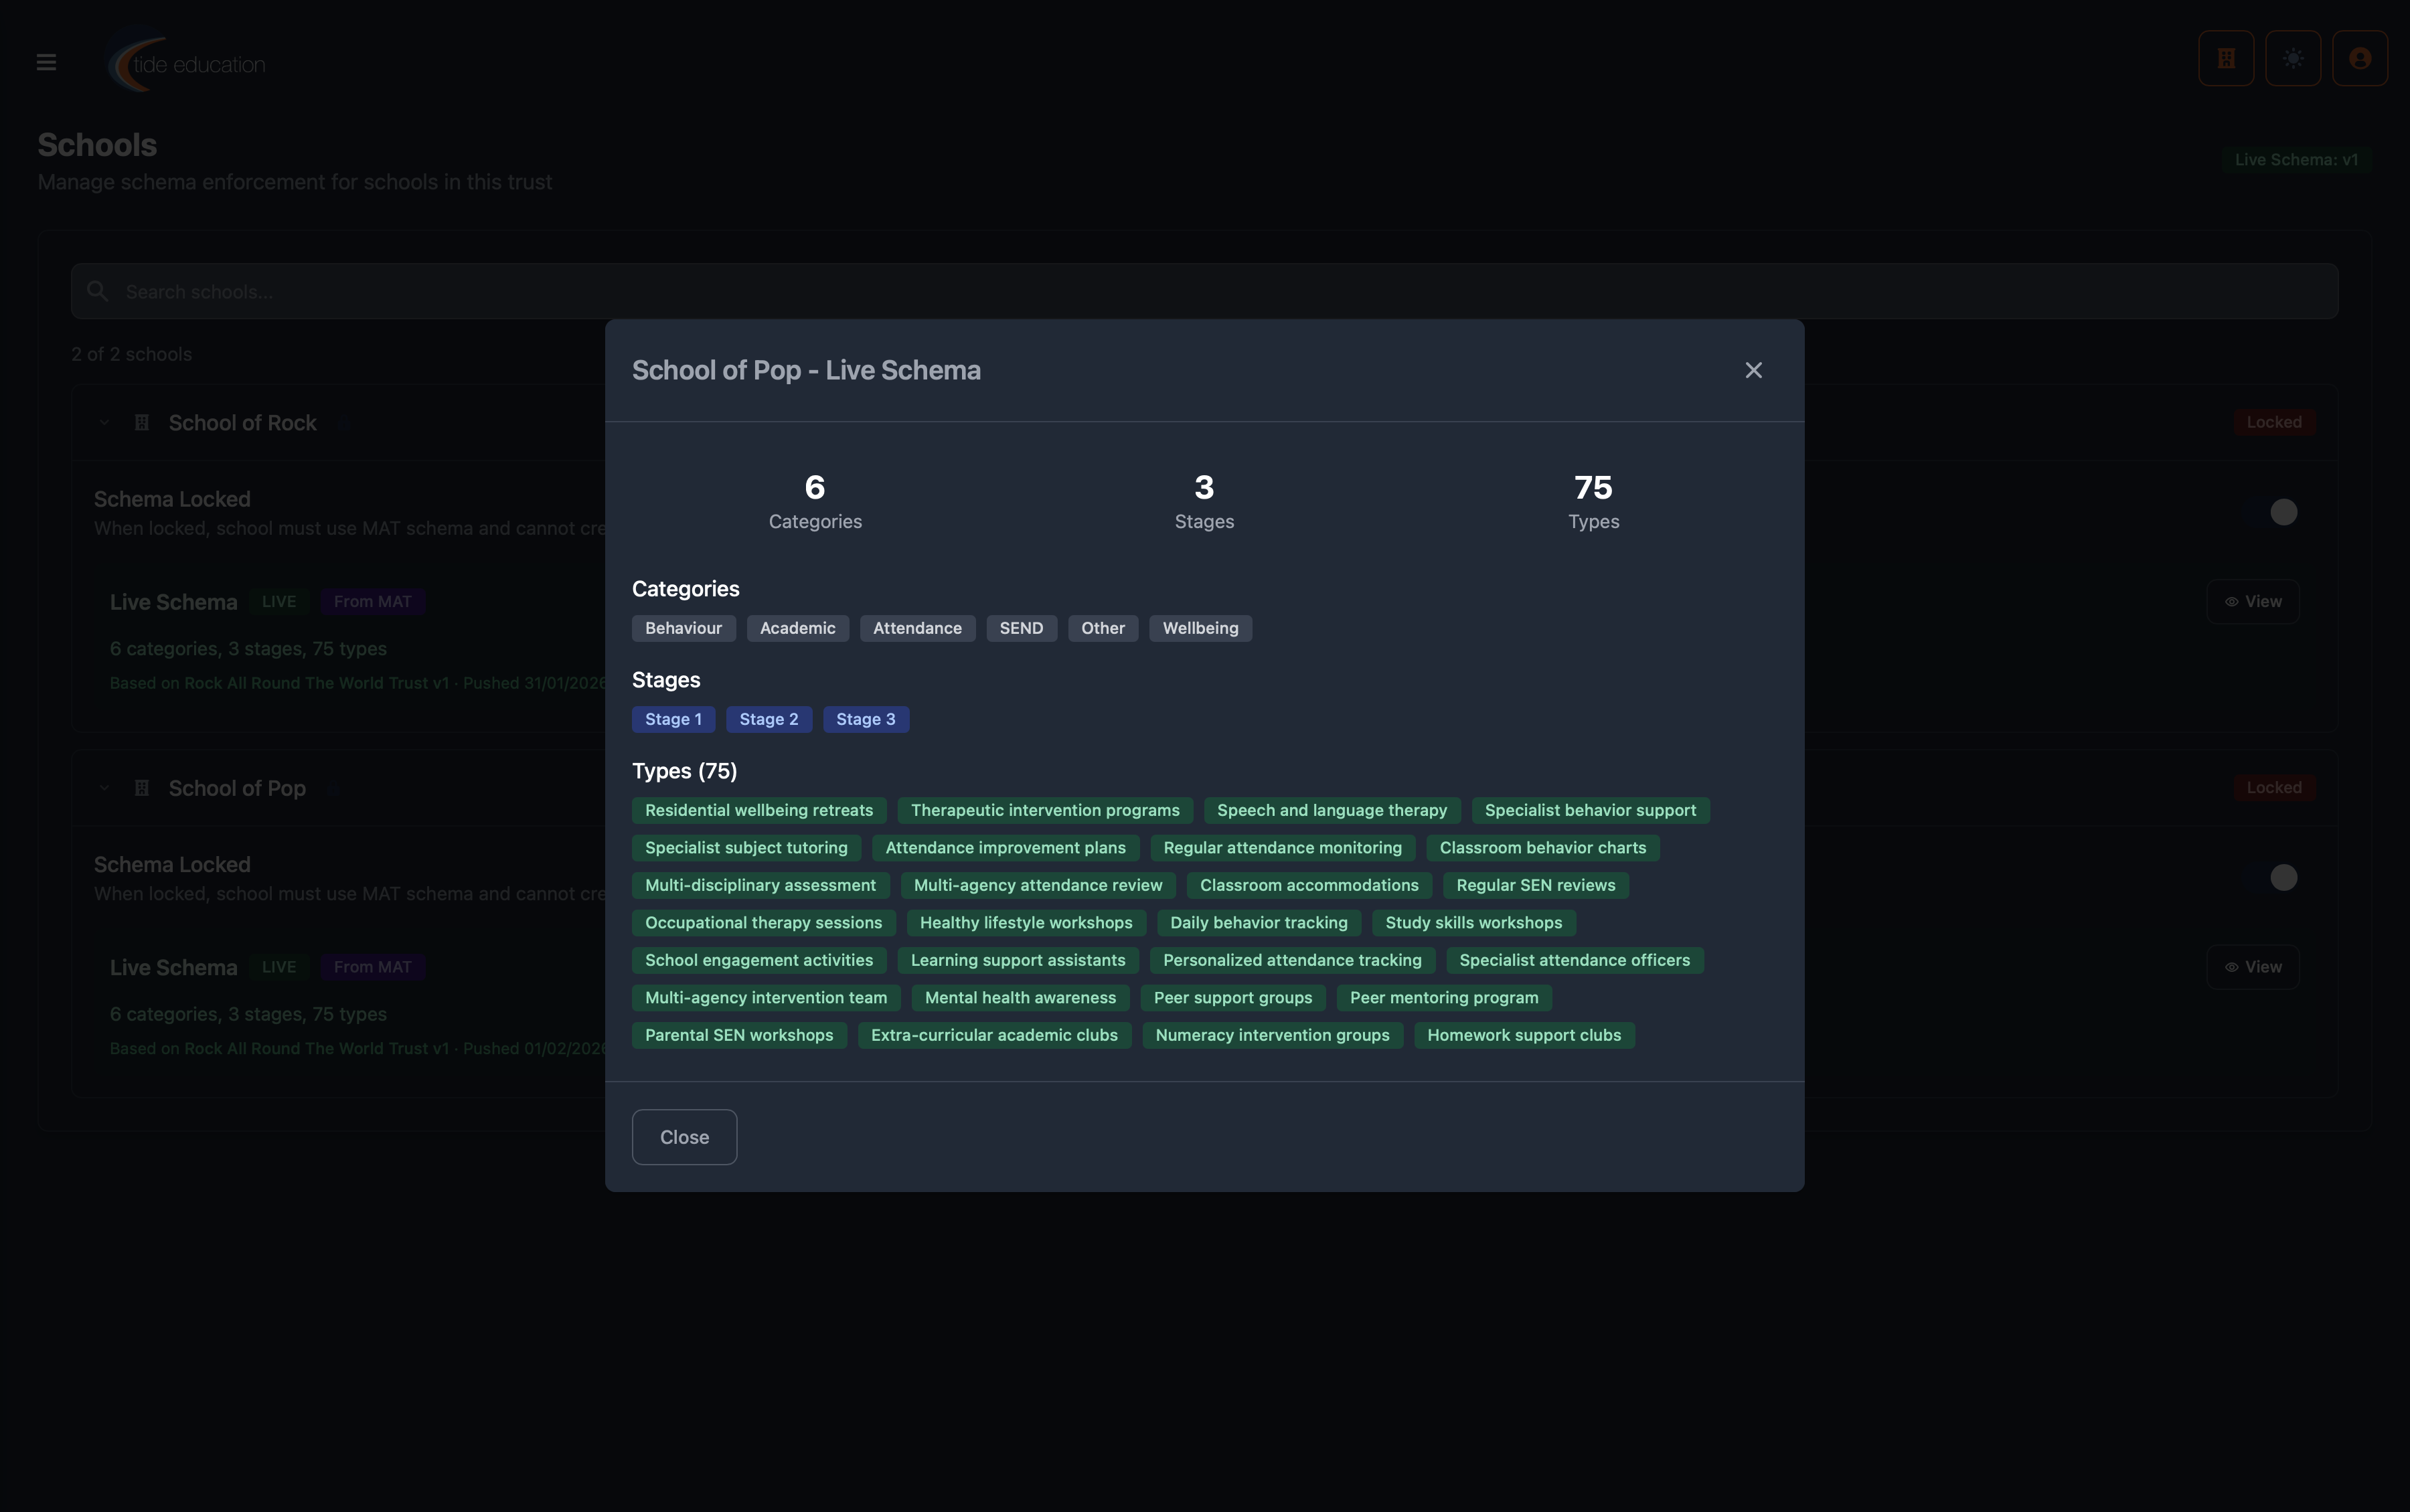Toggle dark mode using the sun icon
The image size is (2410, 1512).
[2292, 58]
